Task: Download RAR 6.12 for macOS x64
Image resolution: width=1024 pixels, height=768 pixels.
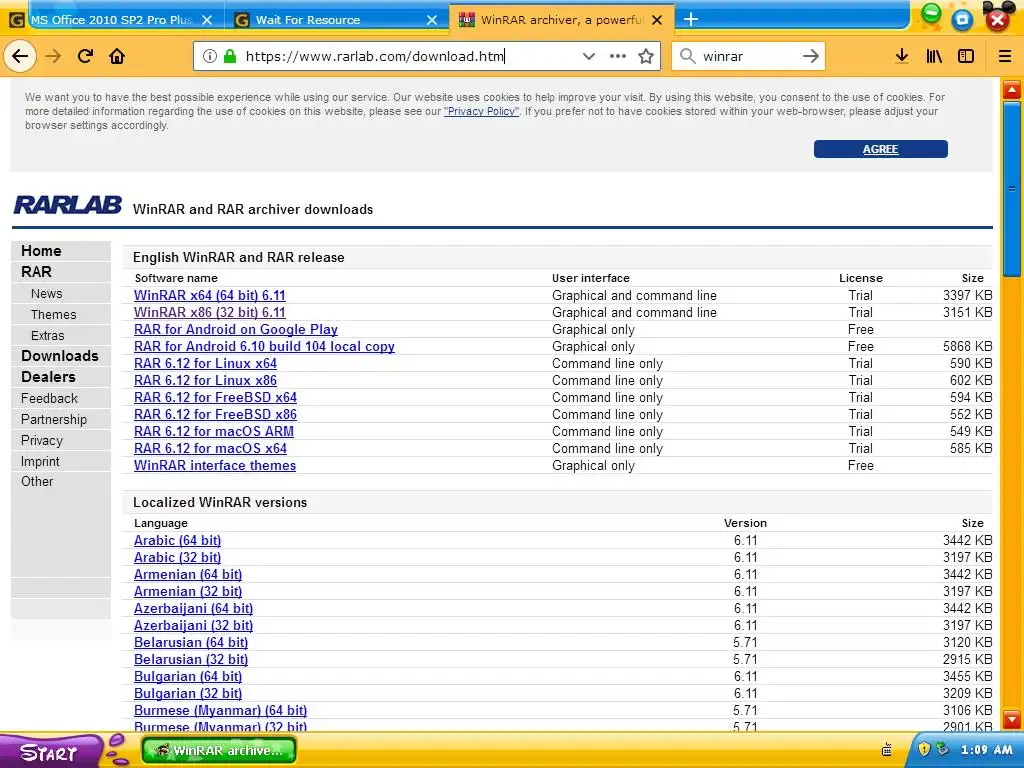Action: [x=210, y=448]
